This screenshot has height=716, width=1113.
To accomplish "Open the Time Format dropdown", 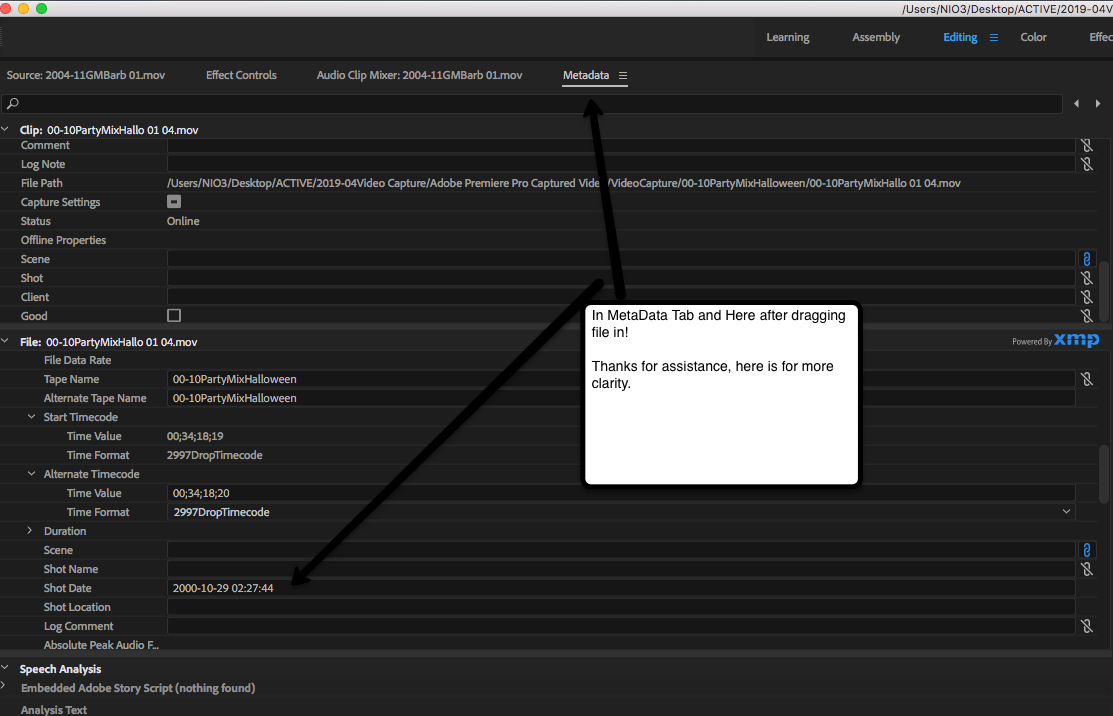I will point(1066,511).
